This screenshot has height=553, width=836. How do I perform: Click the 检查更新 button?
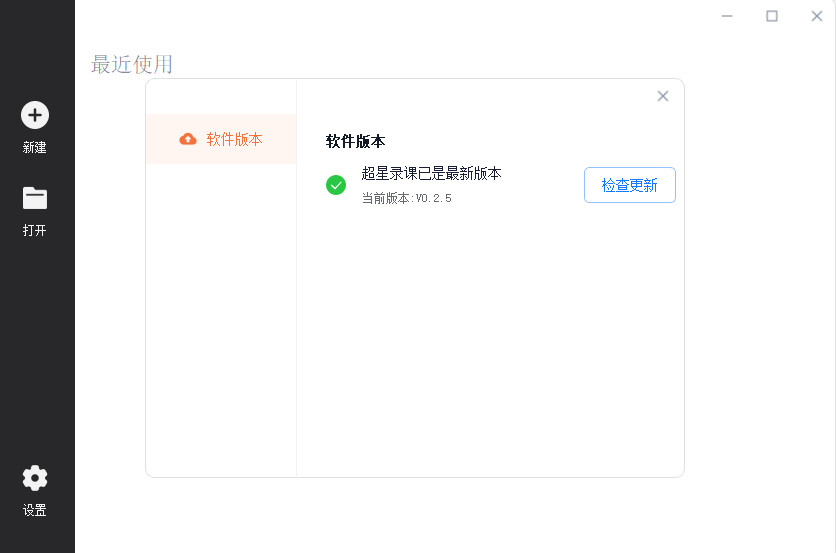pyautogui.click(x=630, y=185)
